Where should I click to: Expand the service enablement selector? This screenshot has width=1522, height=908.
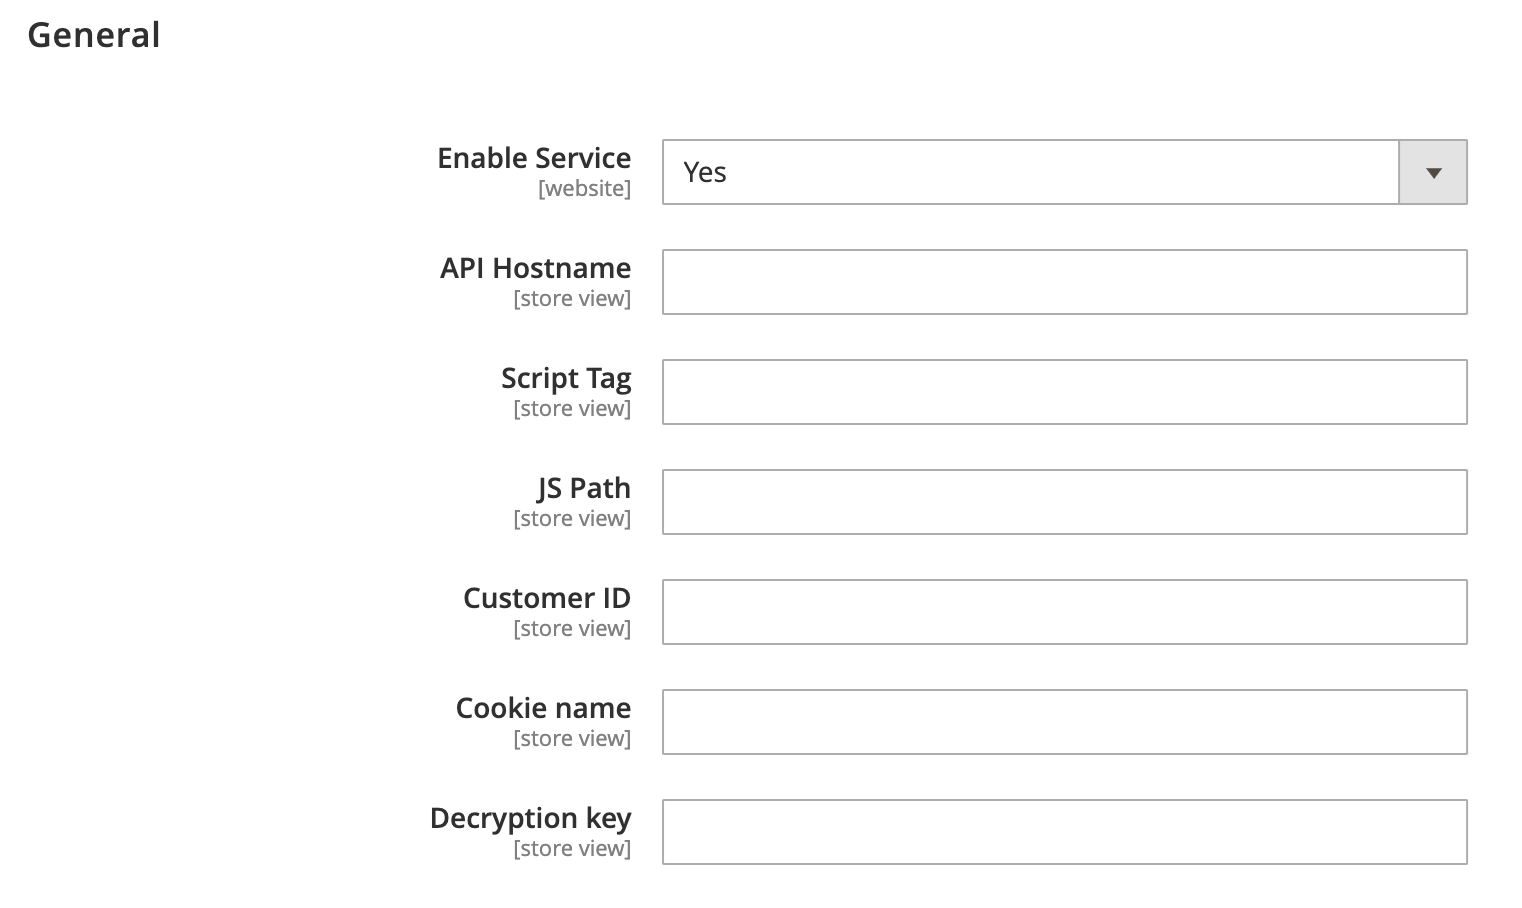1432,171
